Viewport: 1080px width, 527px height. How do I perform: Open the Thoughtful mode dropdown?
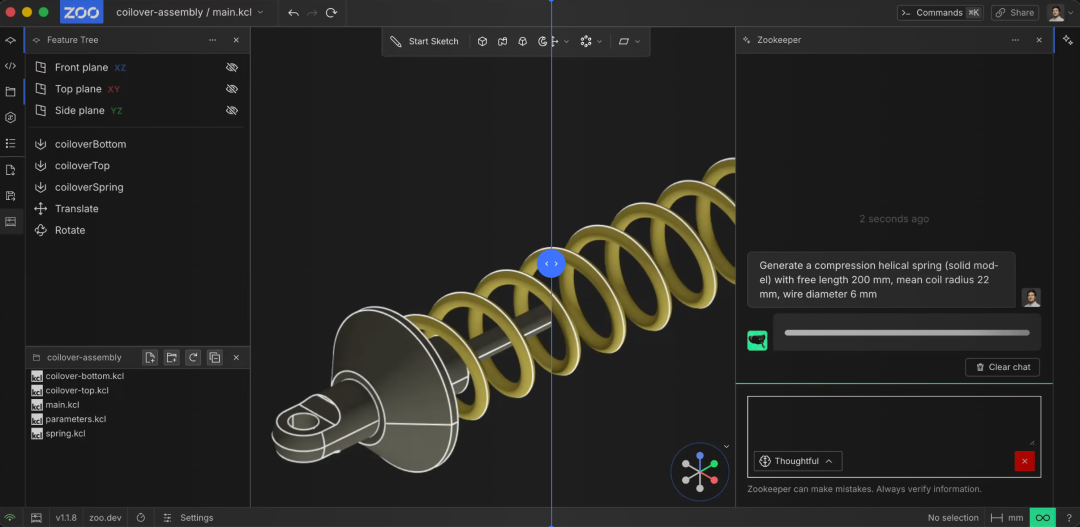point(798,461)
